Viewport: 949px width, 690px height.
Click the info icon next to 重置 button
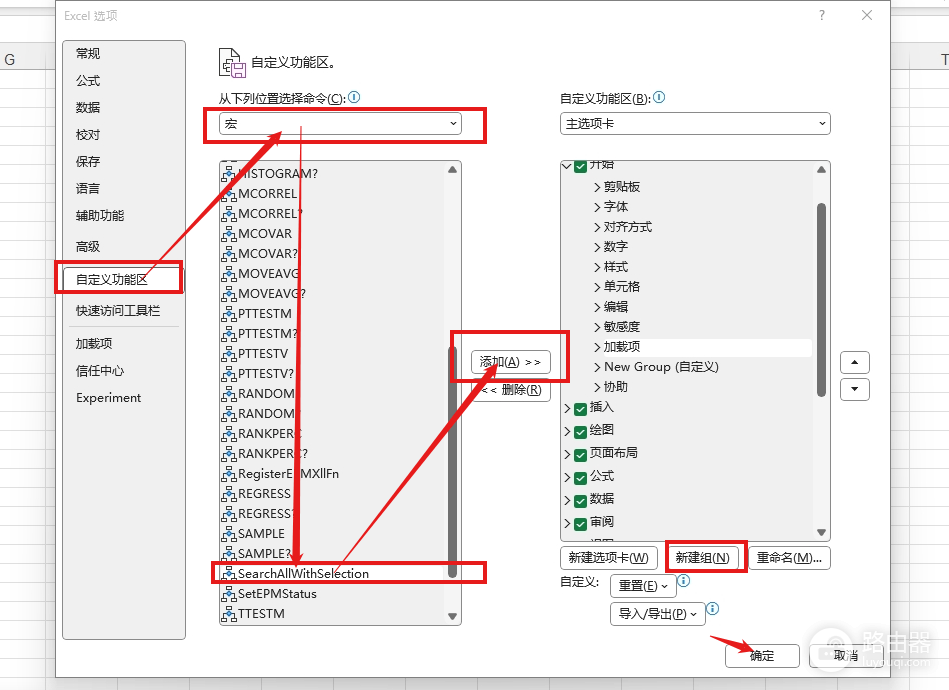coord(684,581)
